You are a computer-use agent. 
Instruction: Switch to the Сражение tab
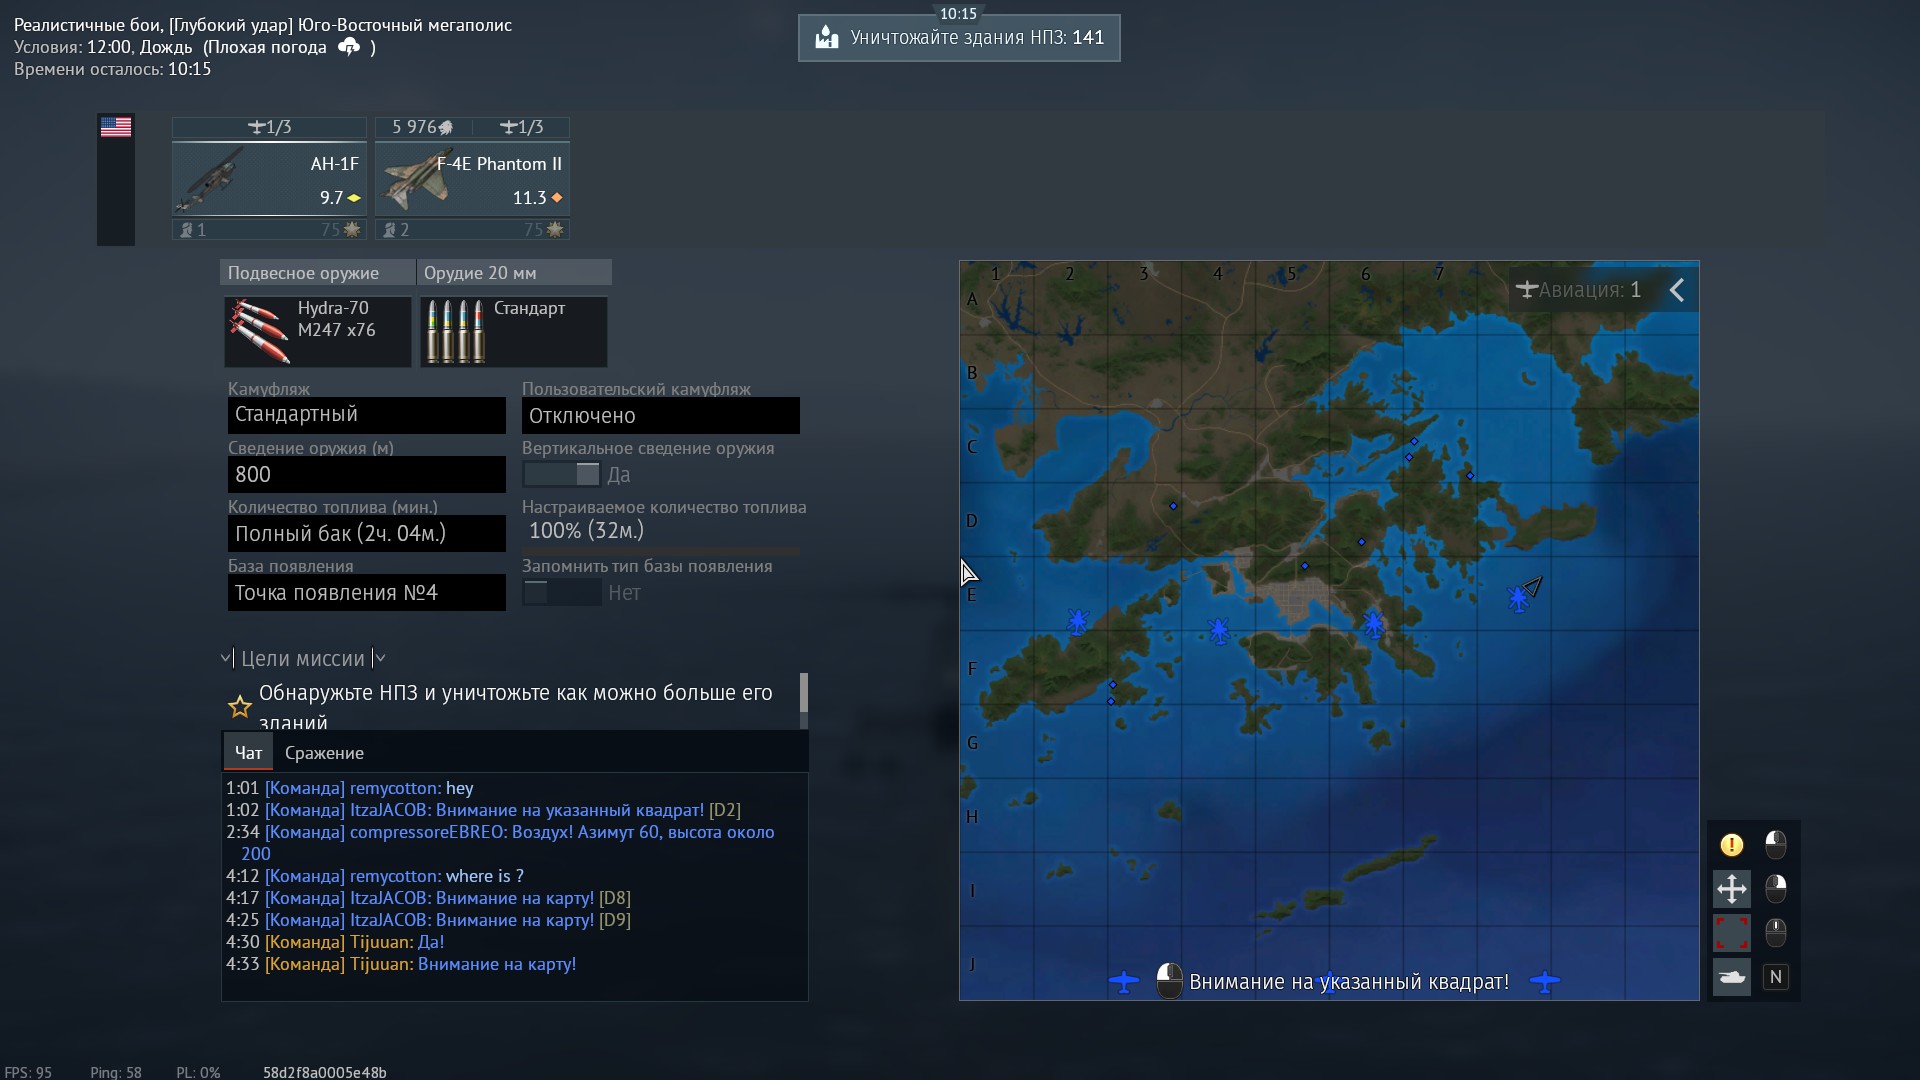[x=324, y=753]
